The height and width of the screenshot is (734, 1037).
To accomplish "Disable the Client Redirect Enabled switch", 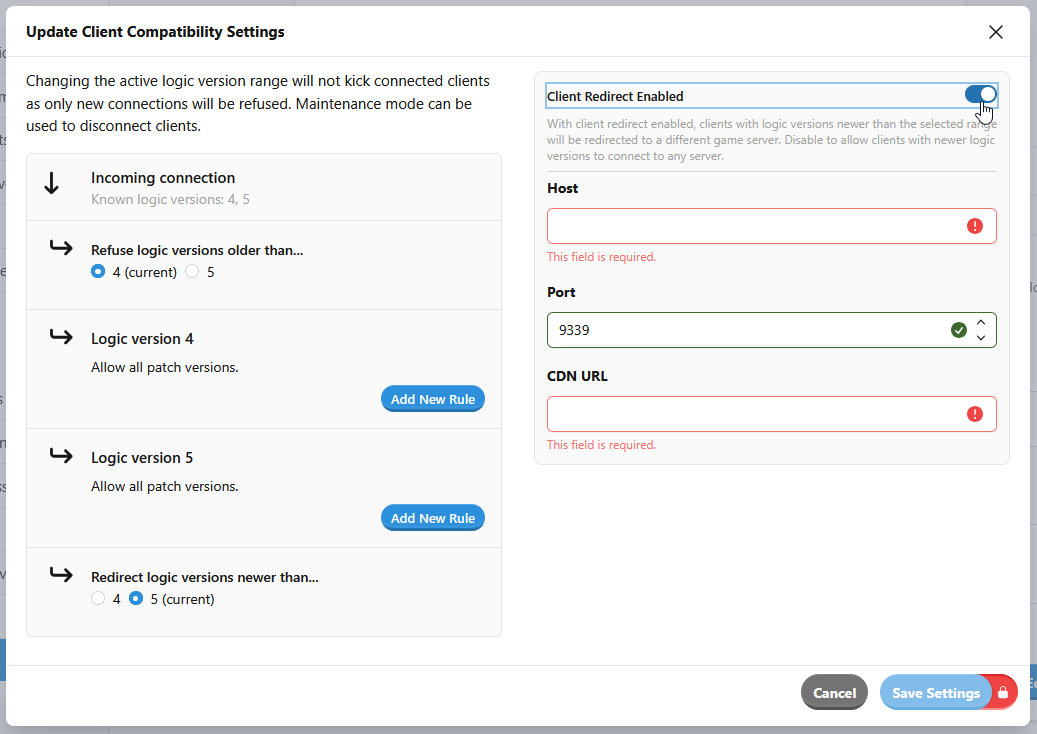I will (980, 95).
